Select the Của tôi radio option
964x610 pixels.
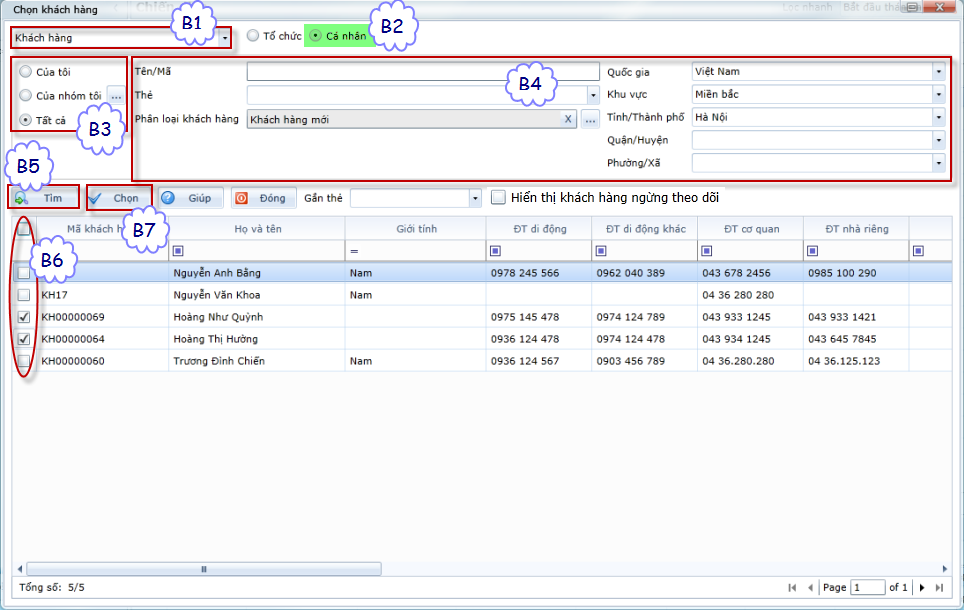click(25, 72)
